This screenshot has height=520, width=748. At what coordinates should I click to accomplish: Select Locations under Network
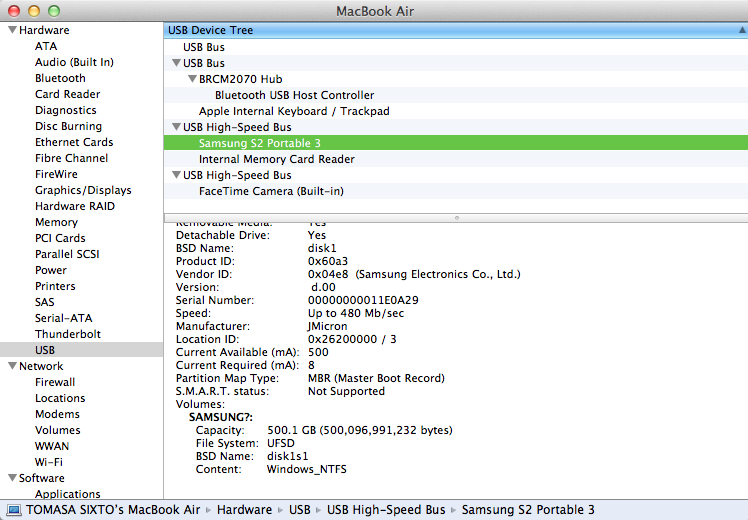click(x=60, y=398)
